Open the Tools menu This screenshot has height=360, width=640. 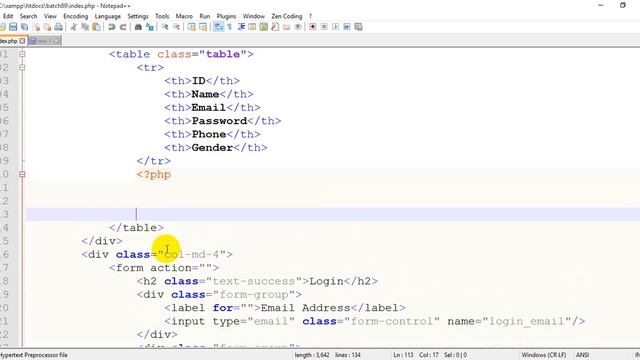click(162, 16)
